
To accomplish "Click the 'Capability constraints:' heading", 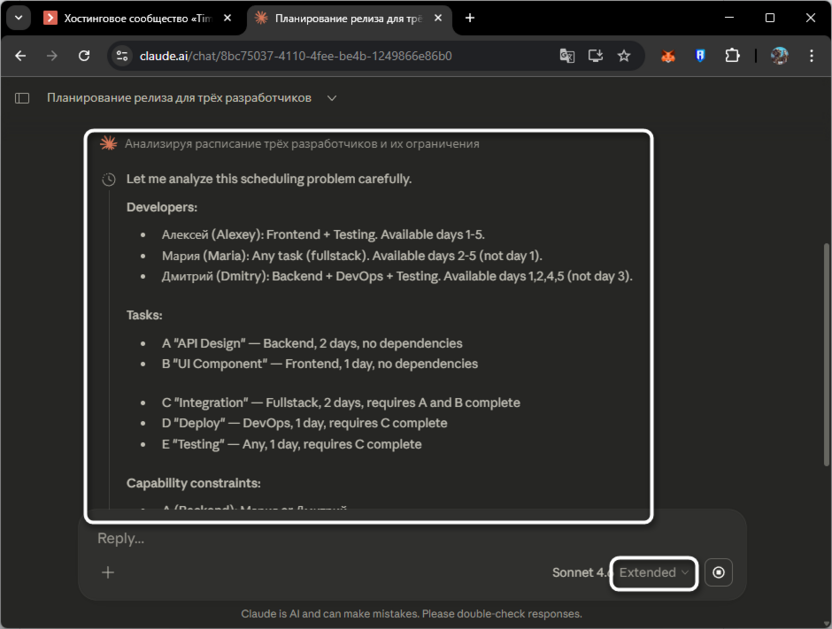I will [194, 484].
